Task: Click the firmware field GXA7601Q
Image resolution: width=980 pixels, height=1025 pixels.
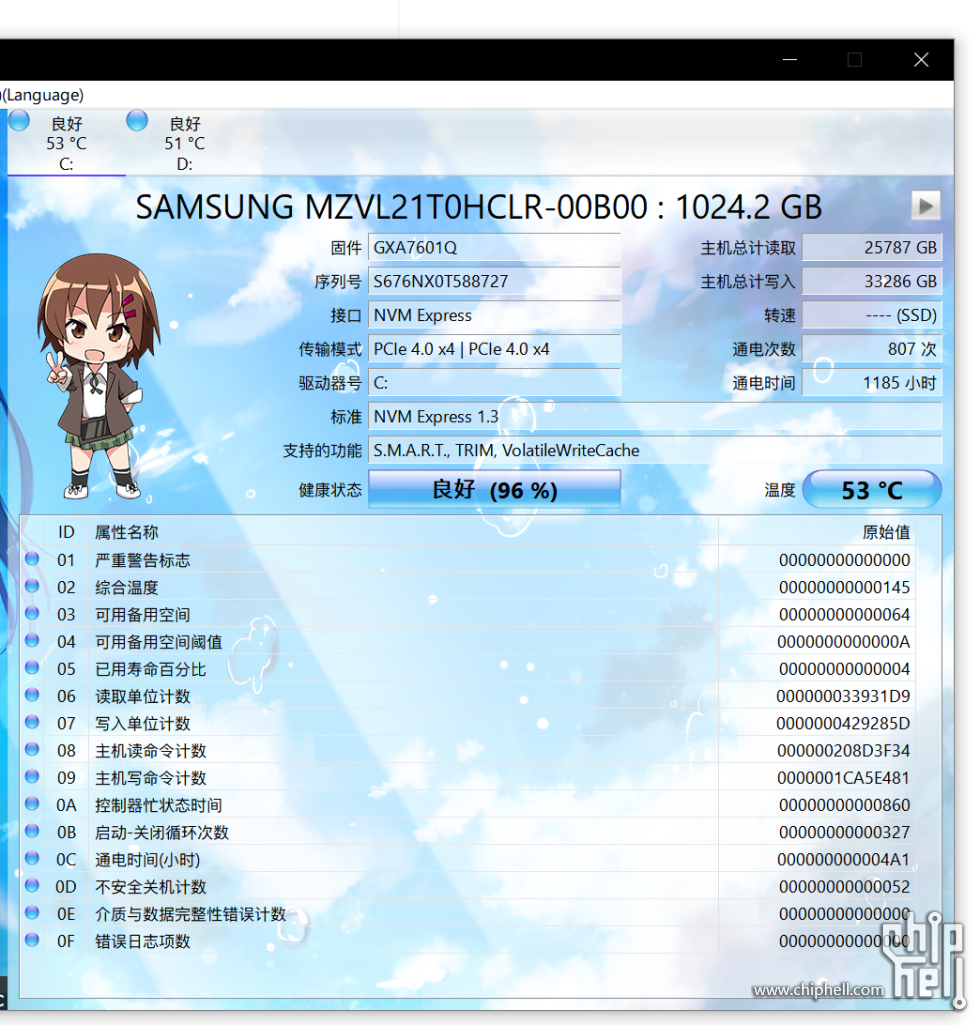Action: (494, 248)
